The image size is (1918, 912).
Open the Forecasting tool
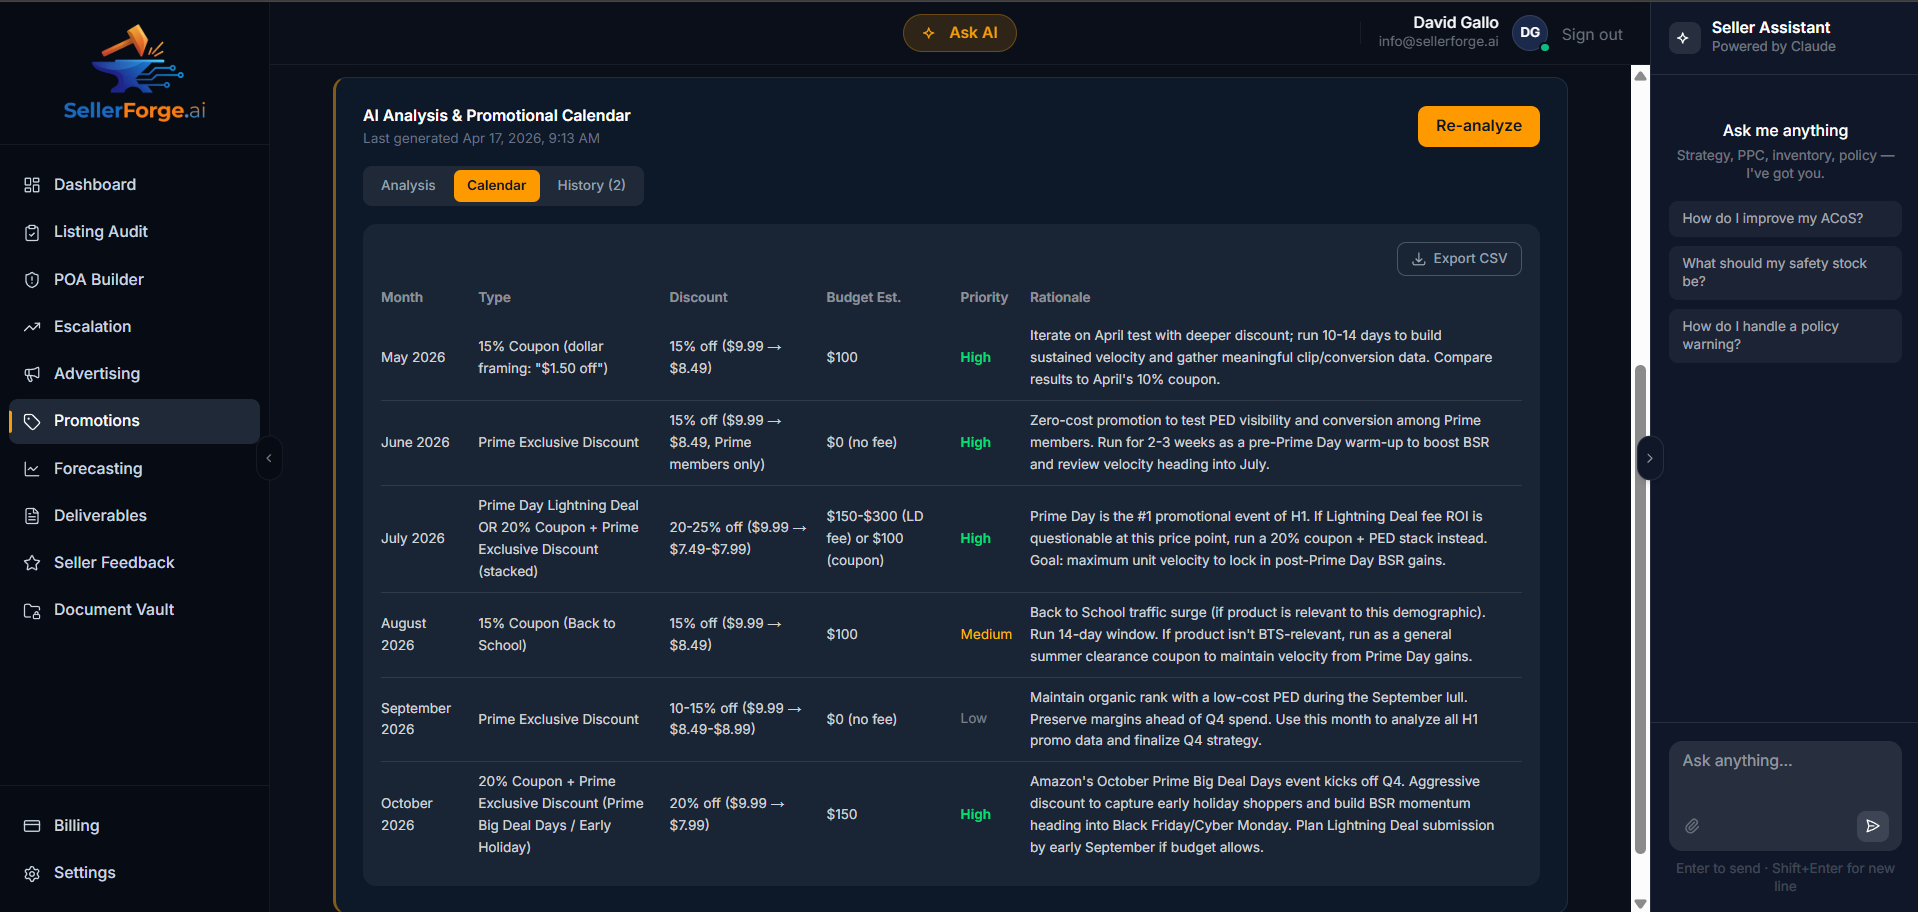[98, 468]
